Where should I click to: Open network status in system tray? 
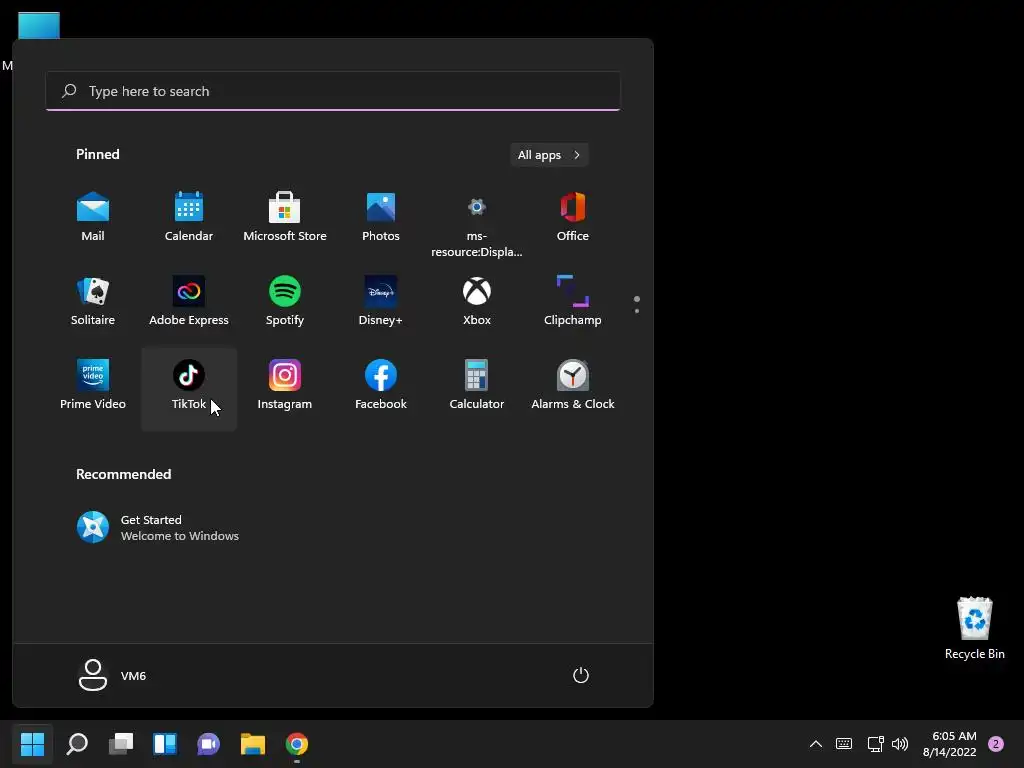[x=875, y=744]
